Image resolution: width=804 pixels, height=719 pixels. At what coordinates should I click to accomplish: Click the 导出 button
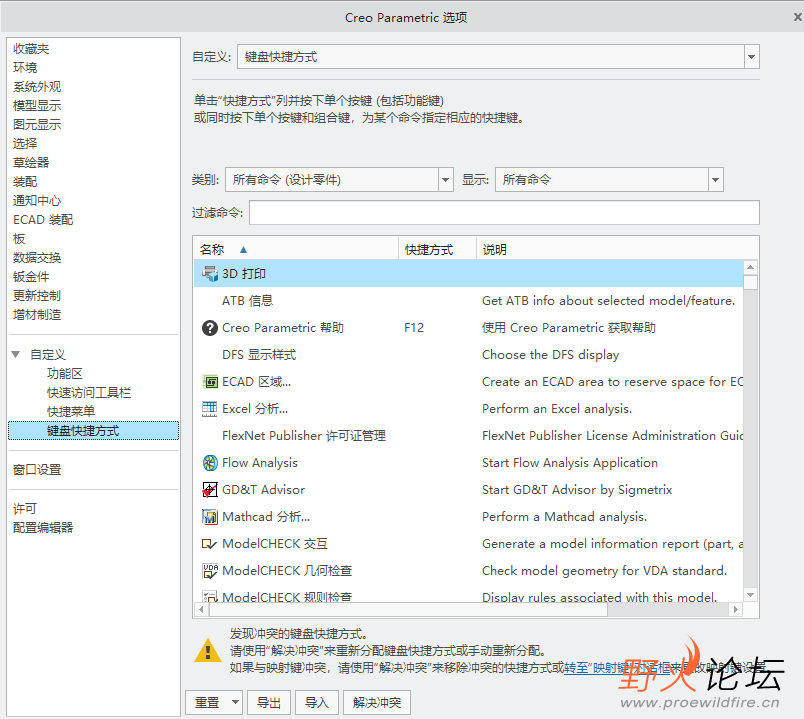coord(269,702)
